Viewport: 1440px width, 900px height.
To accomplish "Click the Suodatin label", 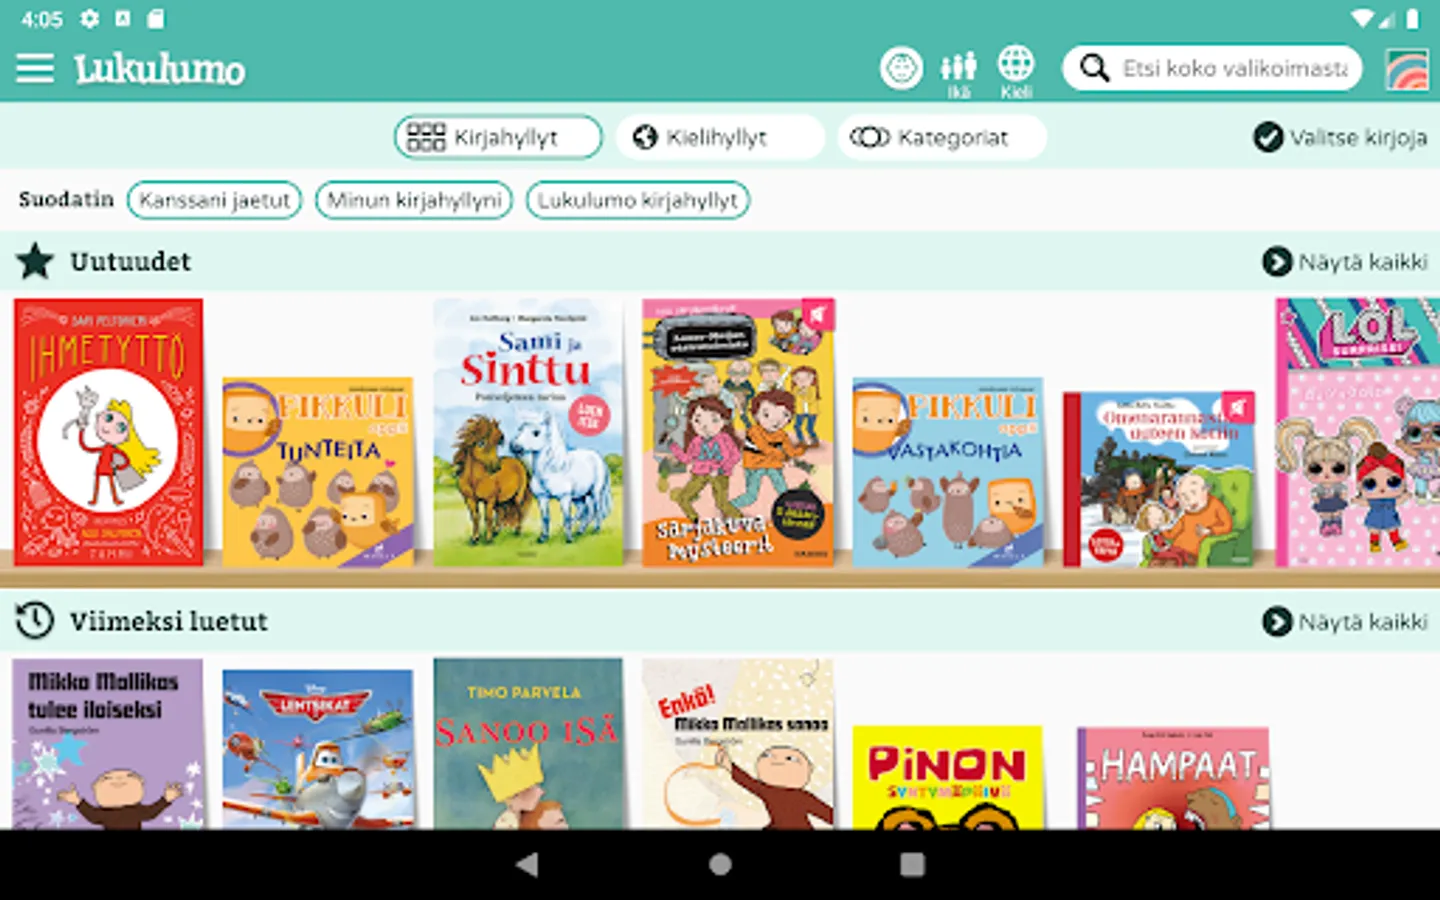I will pyautogui.click(x=66, y=199).
